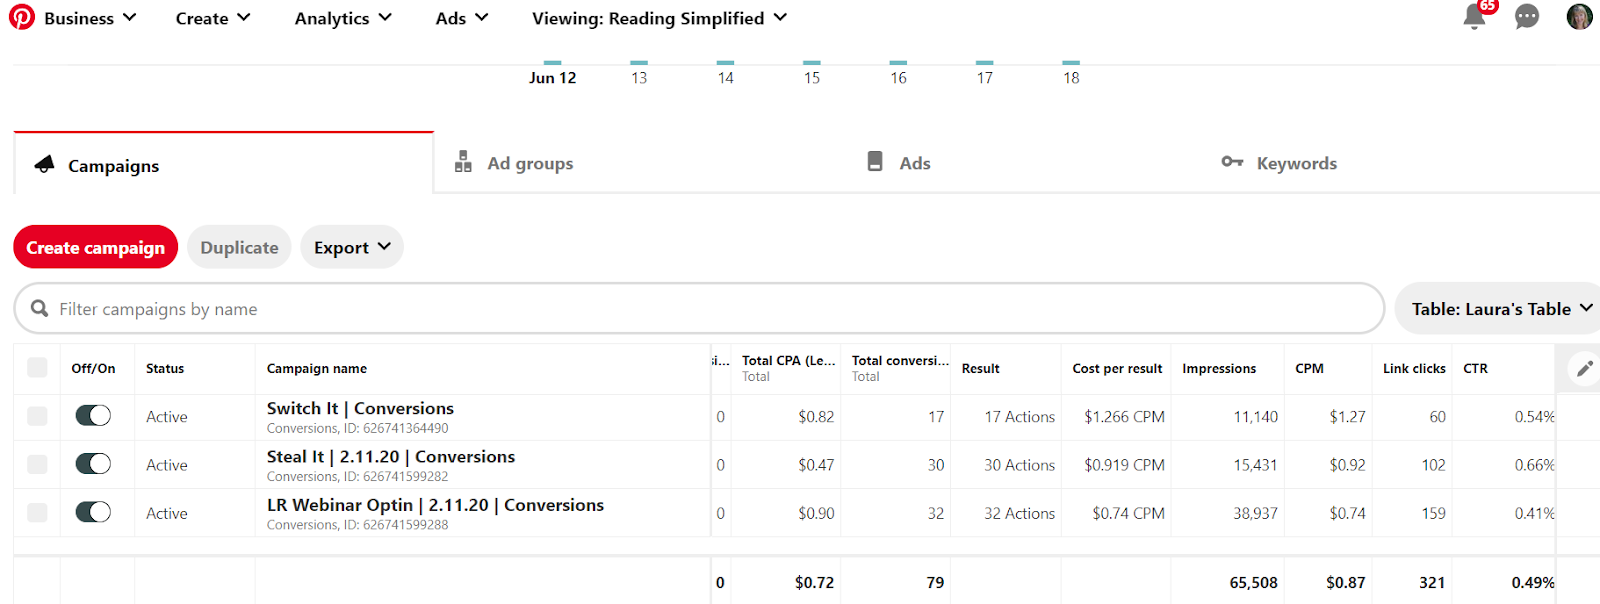Click the Create campaign button

[95, 248]
